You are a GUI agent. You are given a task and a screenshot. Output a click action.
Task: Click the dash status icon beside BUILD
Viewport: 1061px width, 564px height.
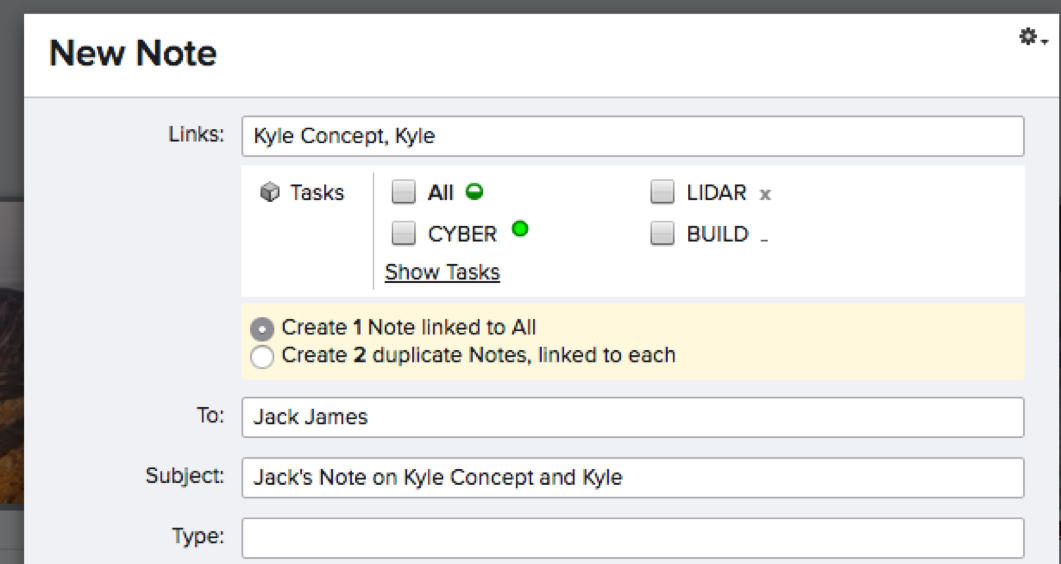click(x=764, y=239)
